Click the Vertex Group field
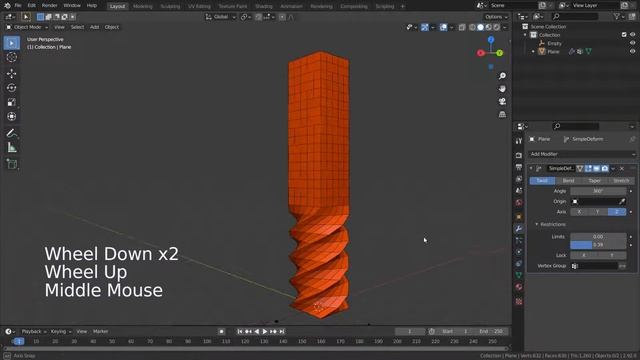This screenshot has width=640, height=360. (594, 266)
